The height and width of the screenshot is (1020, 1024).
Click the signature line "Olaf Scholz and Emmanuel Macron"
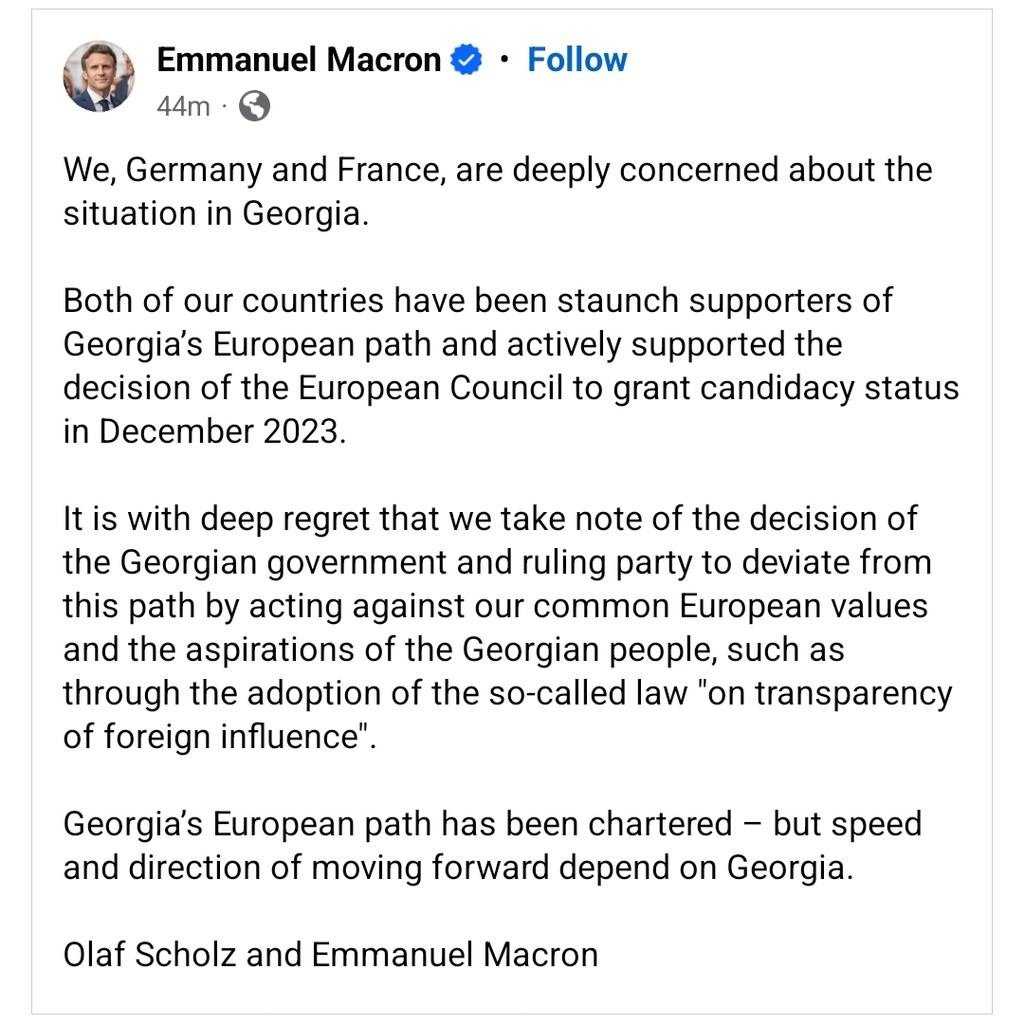[x=330, y=955]
